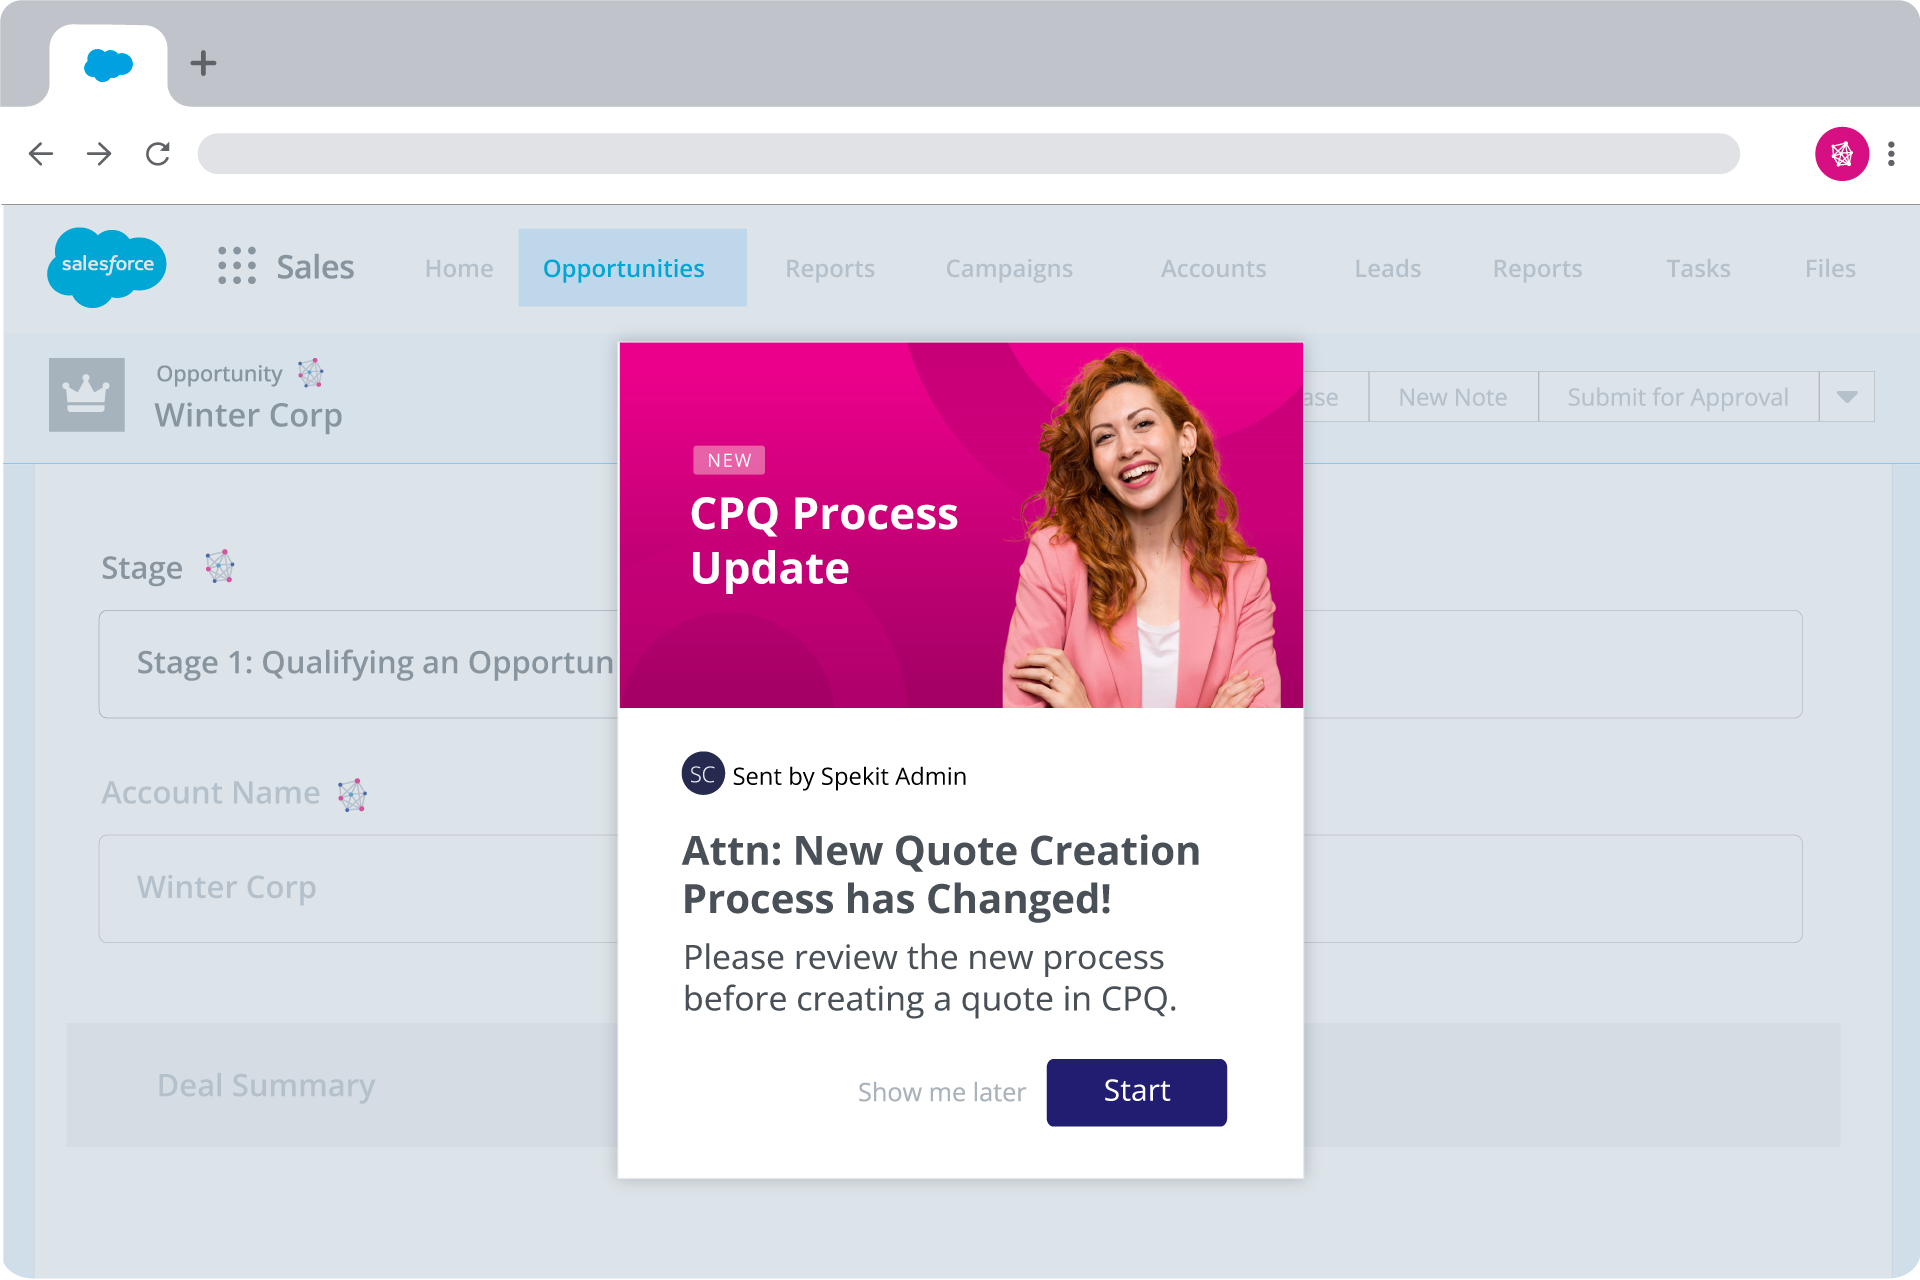The image size is (1920, 1280).
Task: Click the Spekit icon beside Account Name
Action: click(x=352, y=793)
